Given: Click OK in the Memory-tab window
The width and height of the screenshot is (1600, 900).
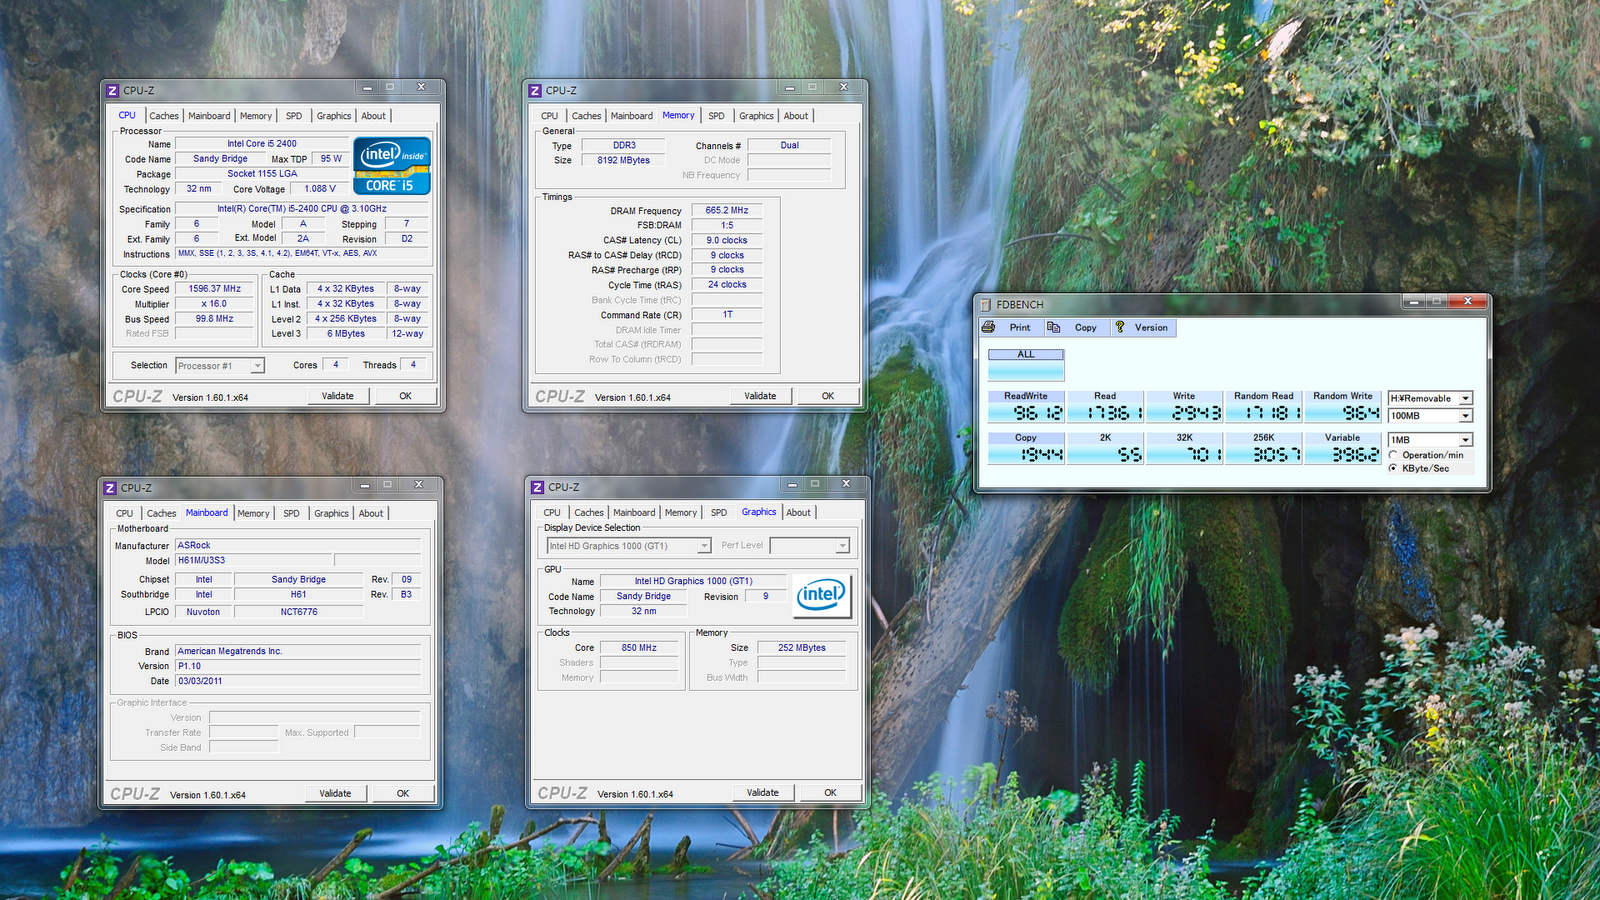Looking at the screenshot, I should pyautogui.click(x=828, y=396).
